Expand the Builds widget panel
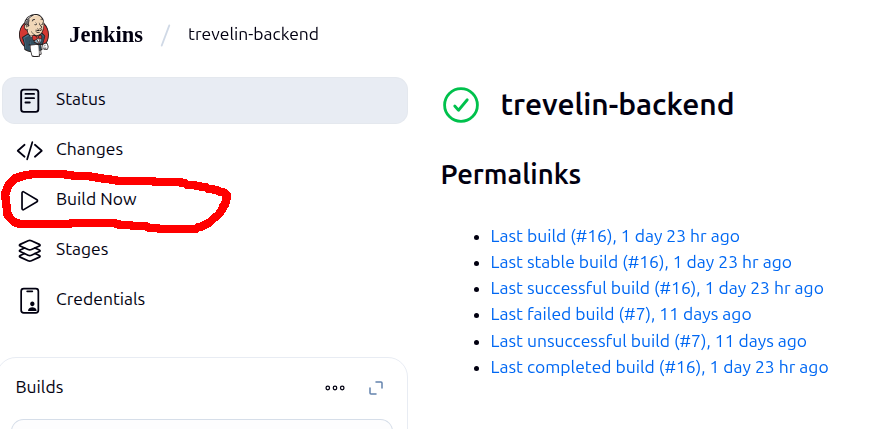Viewport: 885px width, 429px height. pos(376,388)
